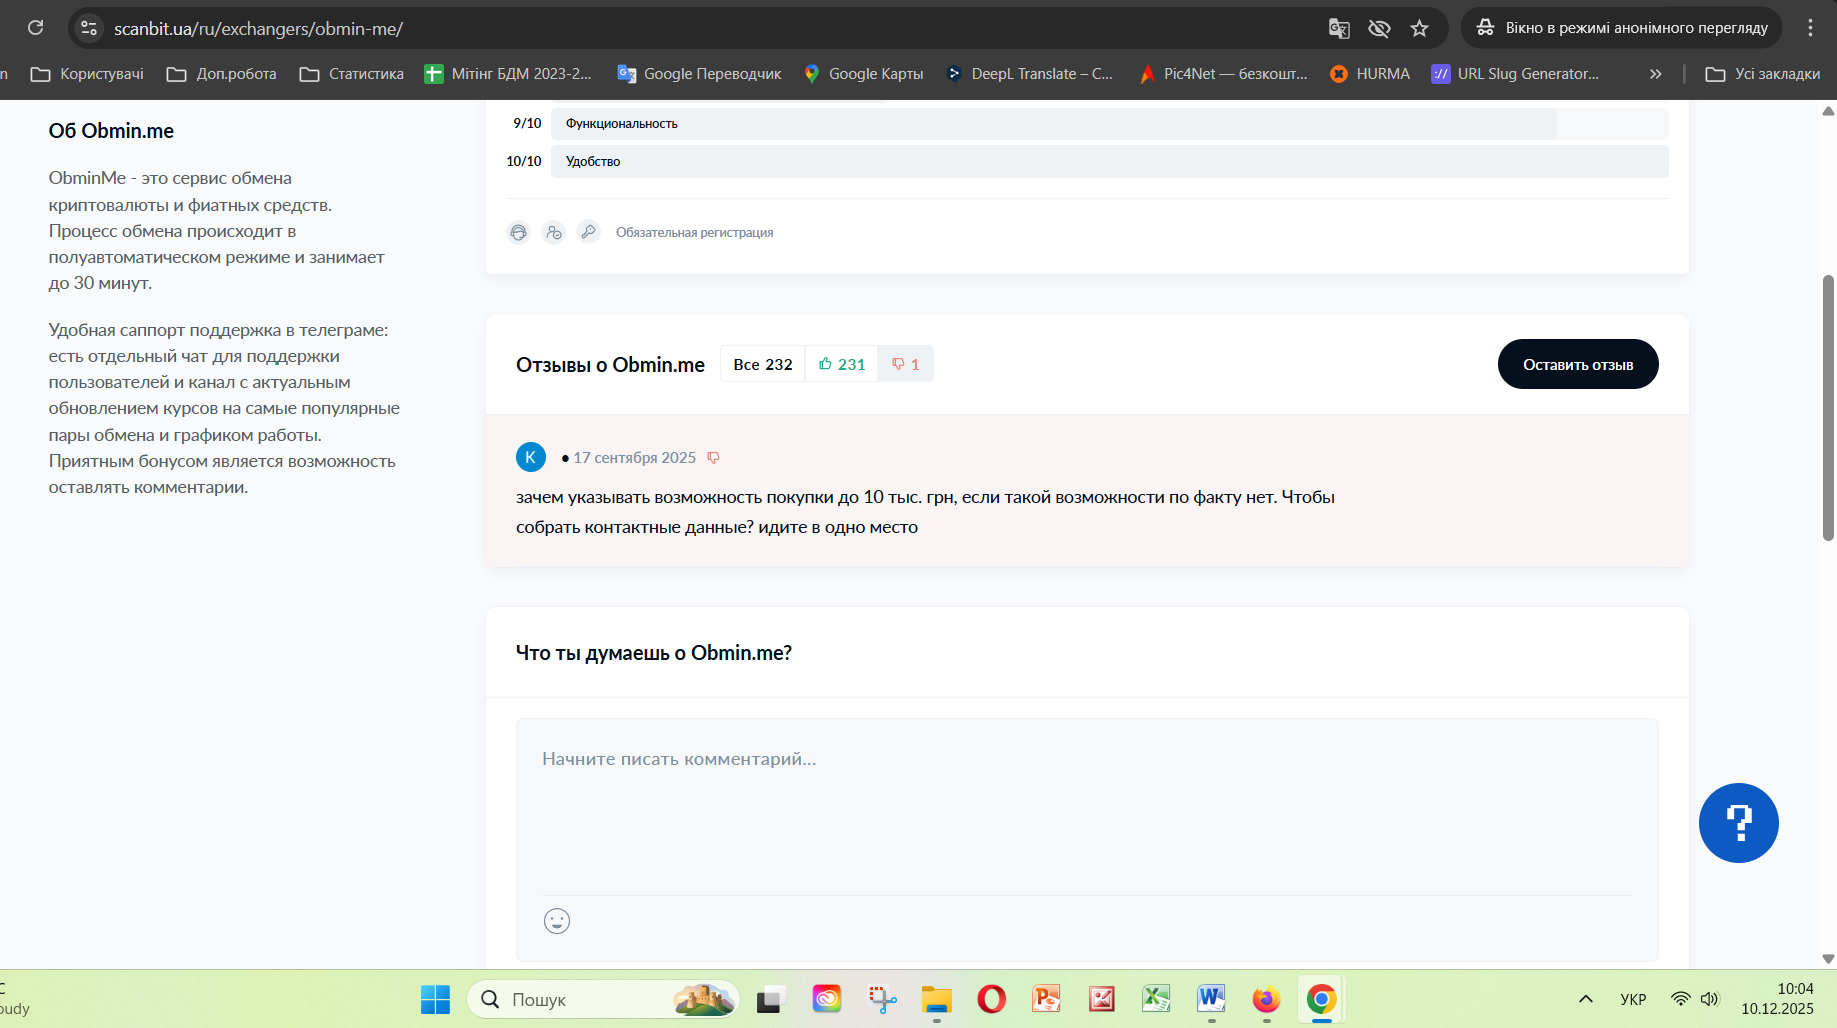Click the crossed-eye tracking protection icon
The image size is (1837, 1028).
click(x=1379, y=28)
